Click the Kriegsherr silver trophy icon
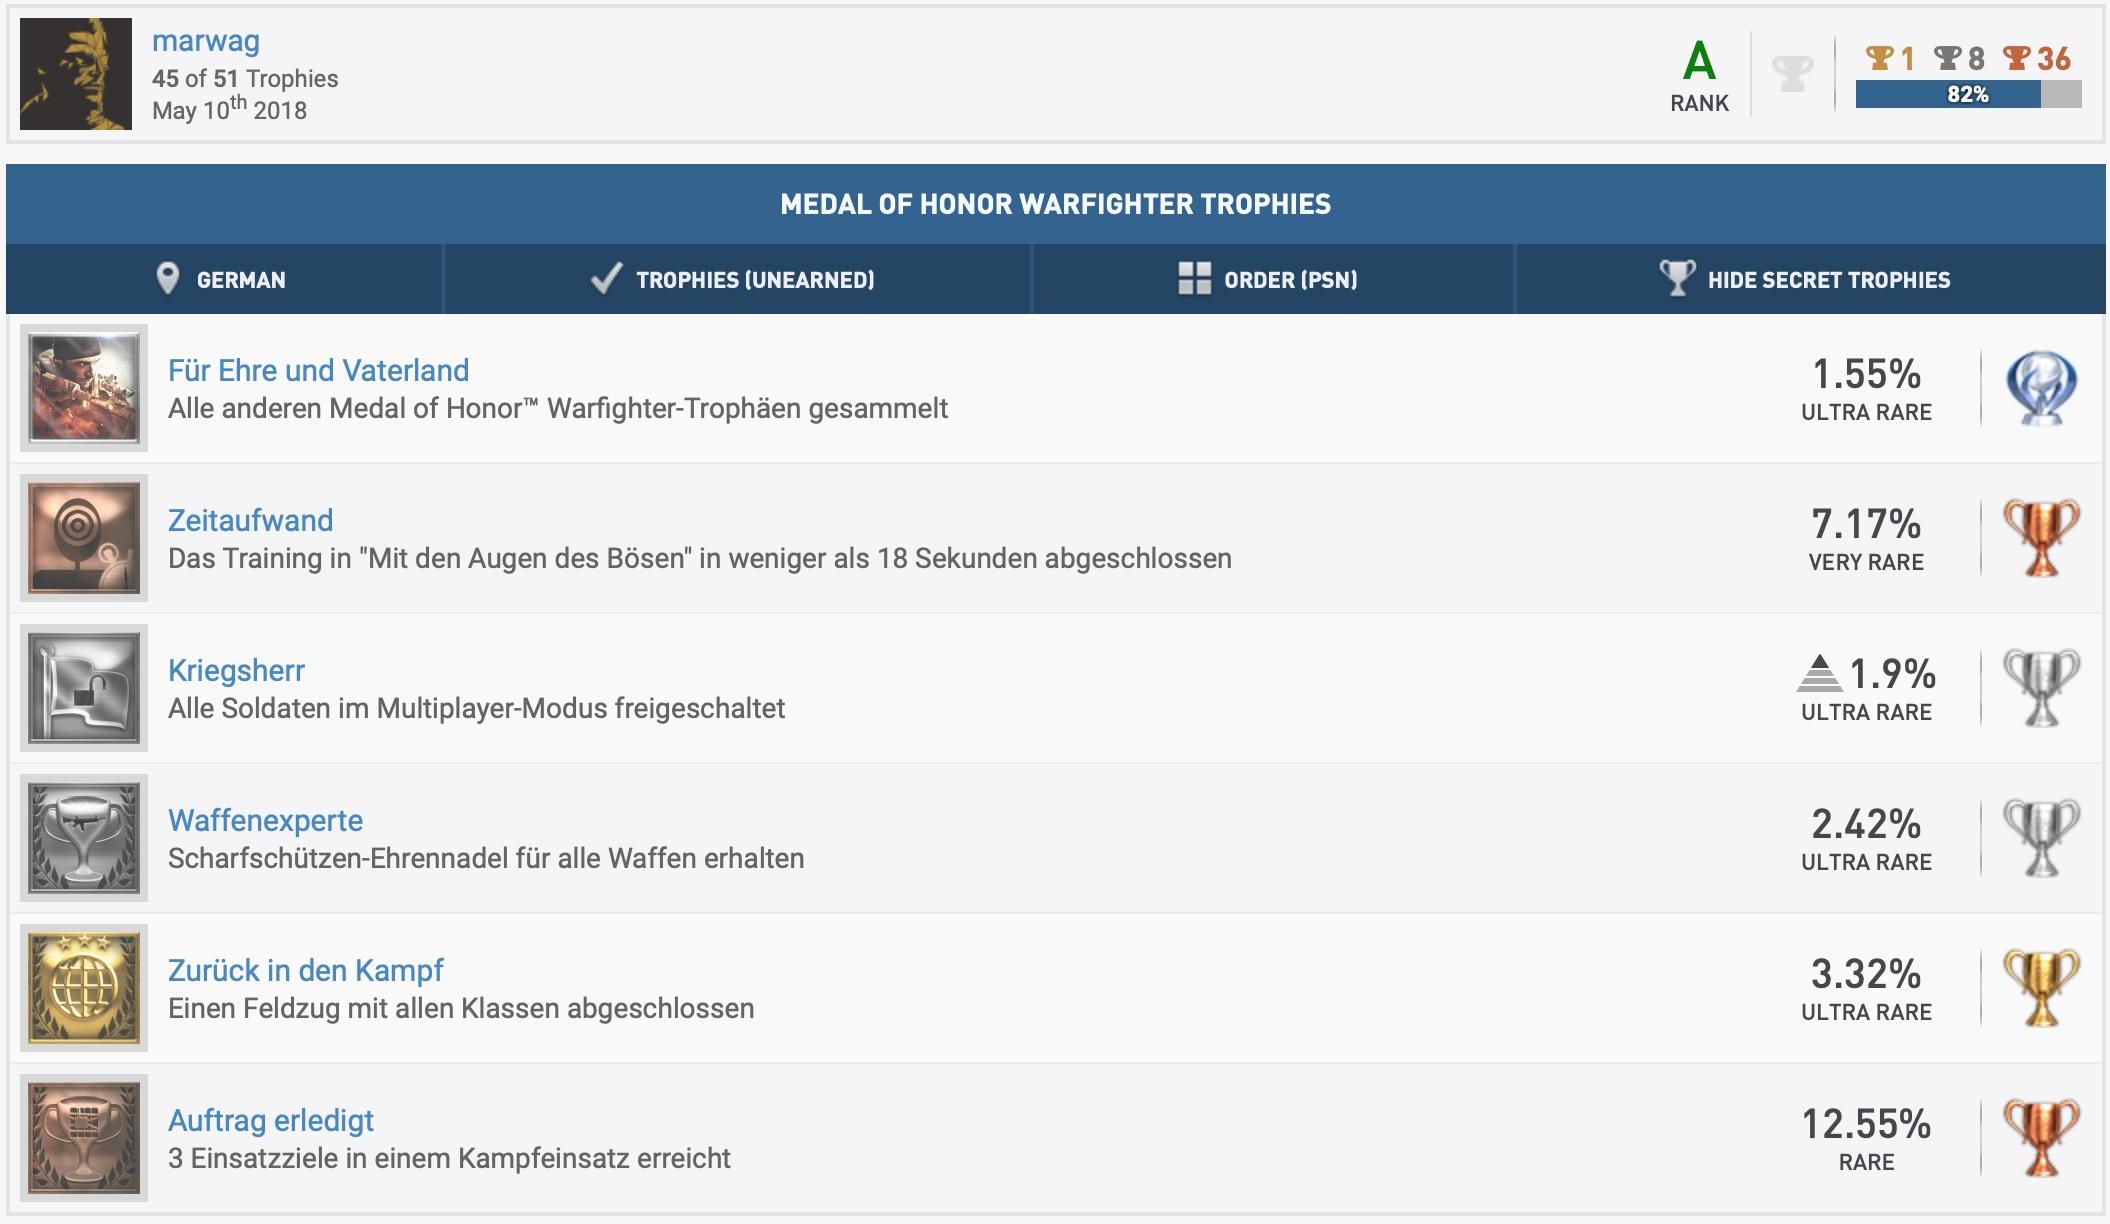Screen dimensions: 2110x1224 (x=2041, y=688)
